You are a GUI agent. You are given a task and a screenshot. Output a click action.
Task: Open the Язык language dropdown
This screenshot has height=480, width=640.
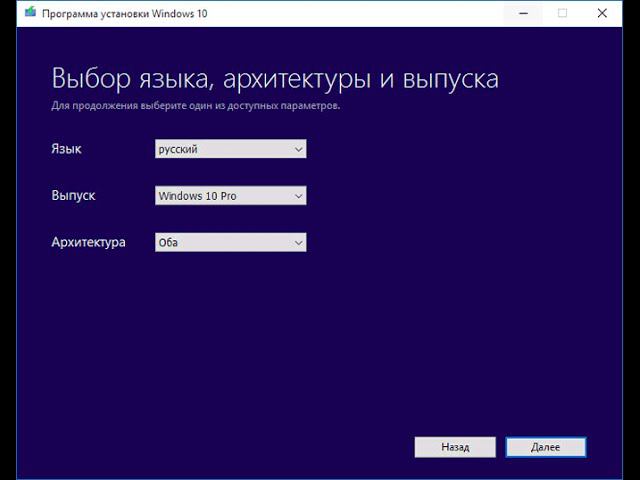click(x=230, y=149)
